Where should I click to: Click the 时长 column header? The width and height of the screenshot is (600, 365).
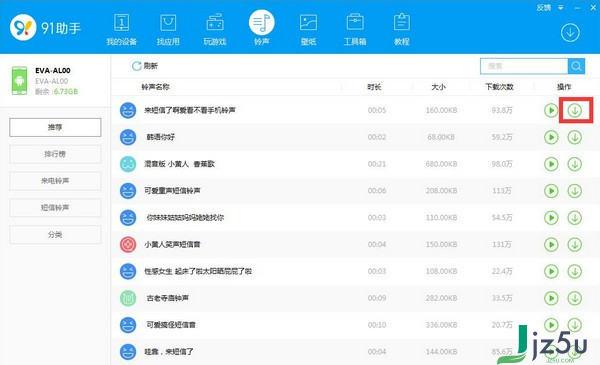click(x=374, y=87)
